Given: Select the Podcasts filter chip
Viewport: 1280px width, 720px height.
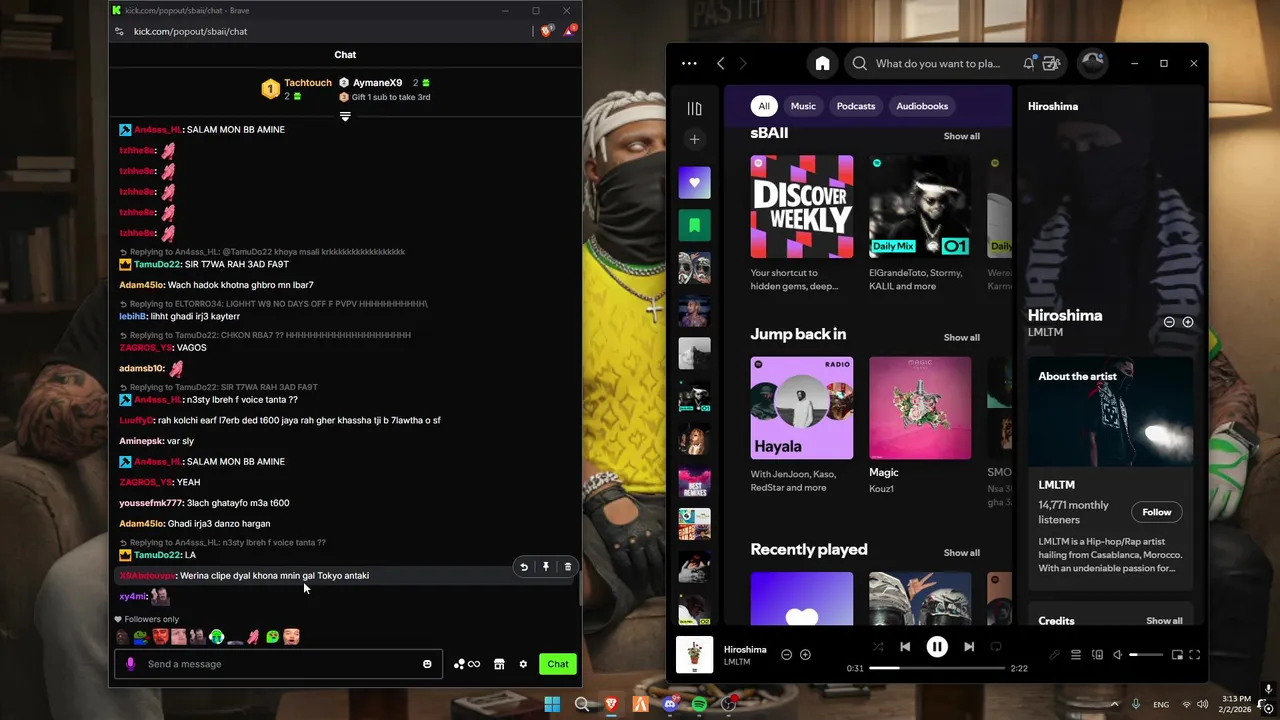Looking at the screenshot, I should pos(856,106).
